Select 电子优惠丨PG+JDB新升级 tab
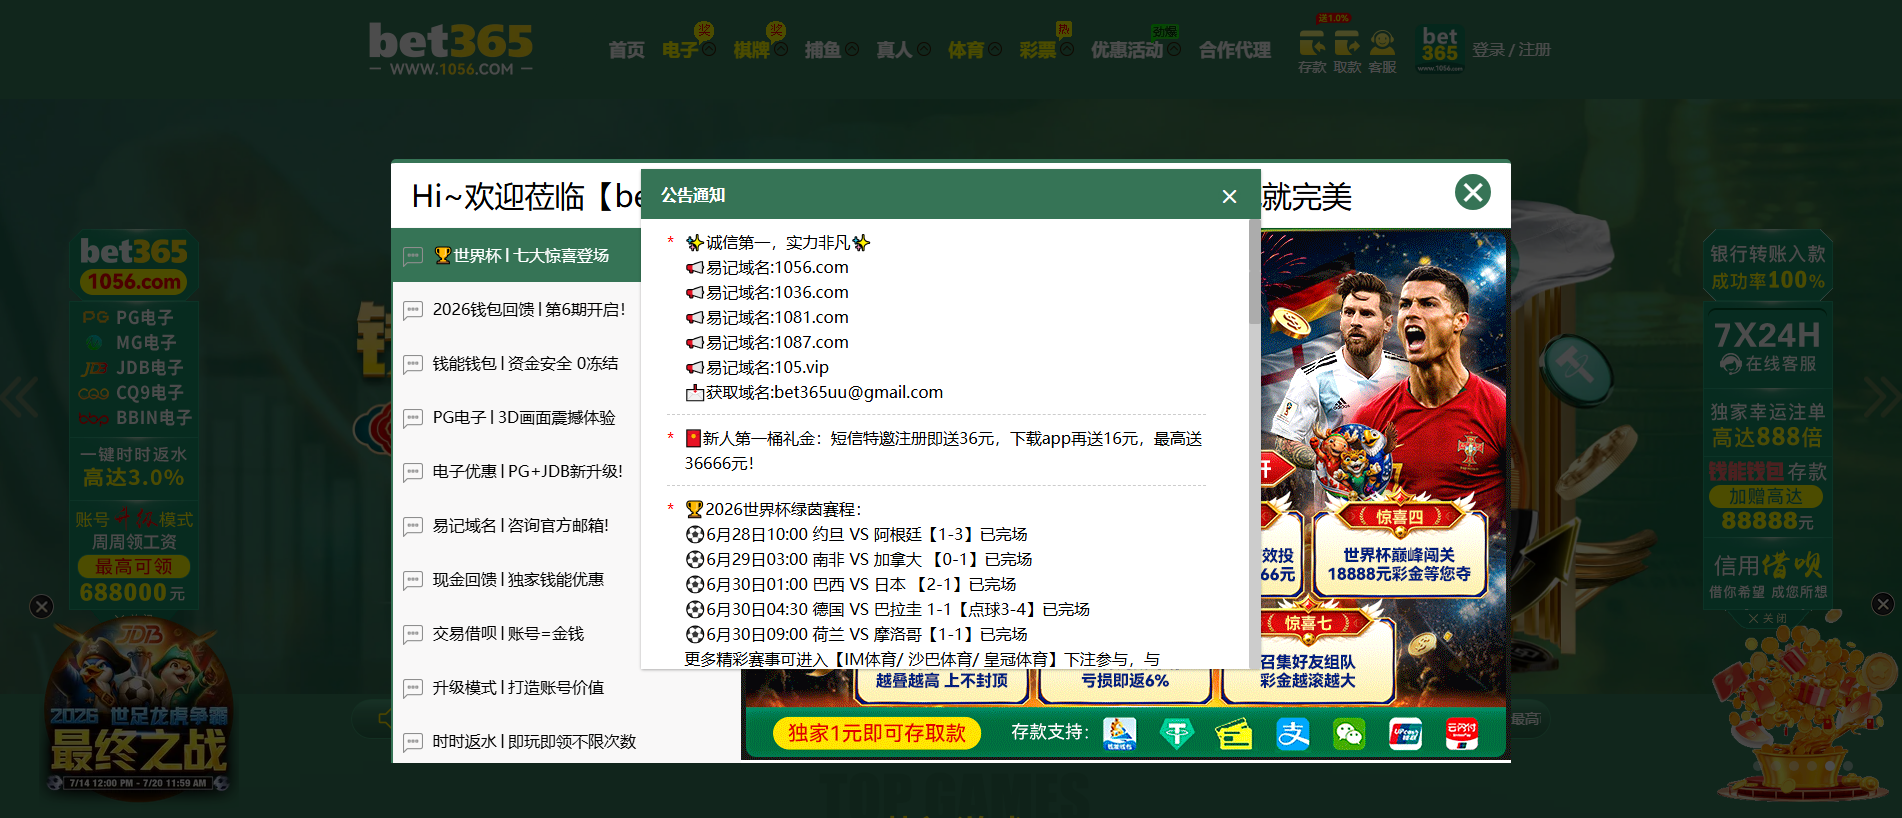 click(516, 472)
